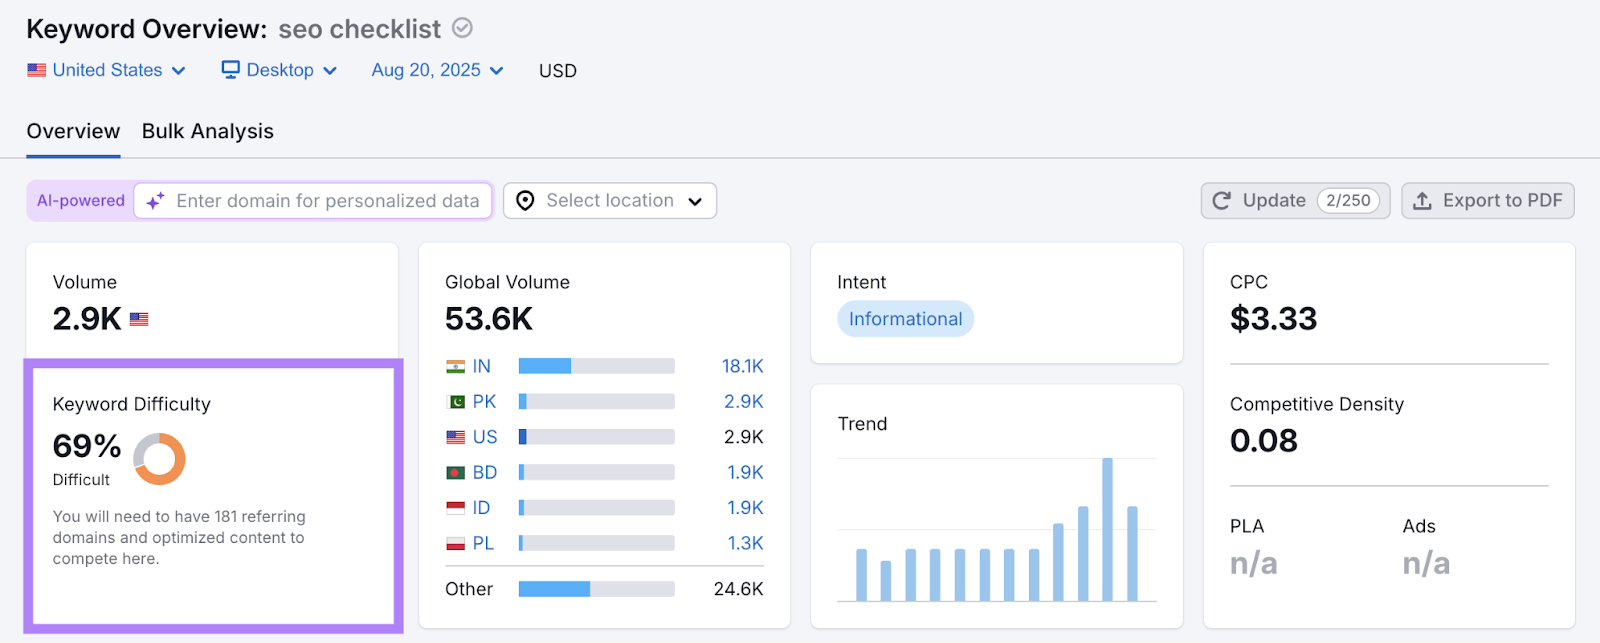Switch to the Bulk Analysis tab
The image size is (1600, 643).
click(207, 131)
